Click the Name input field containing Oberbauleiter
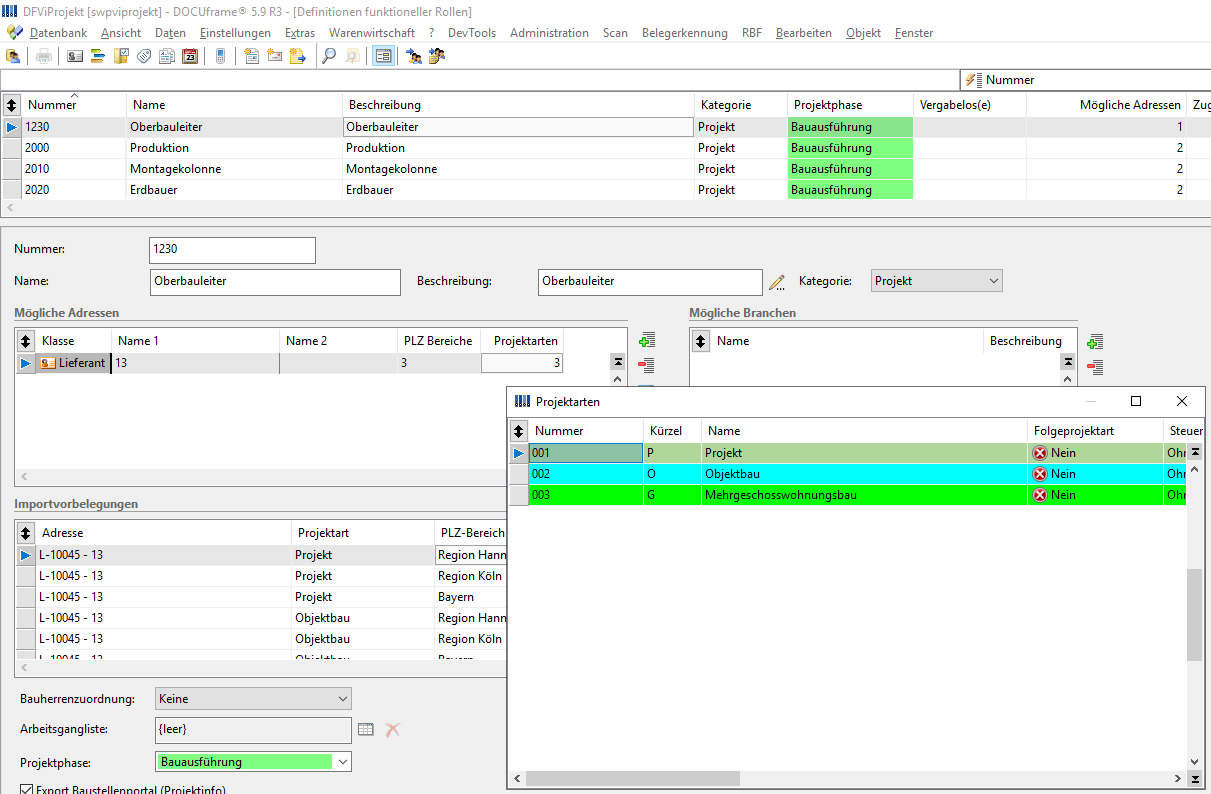 [x=275, y=282]
